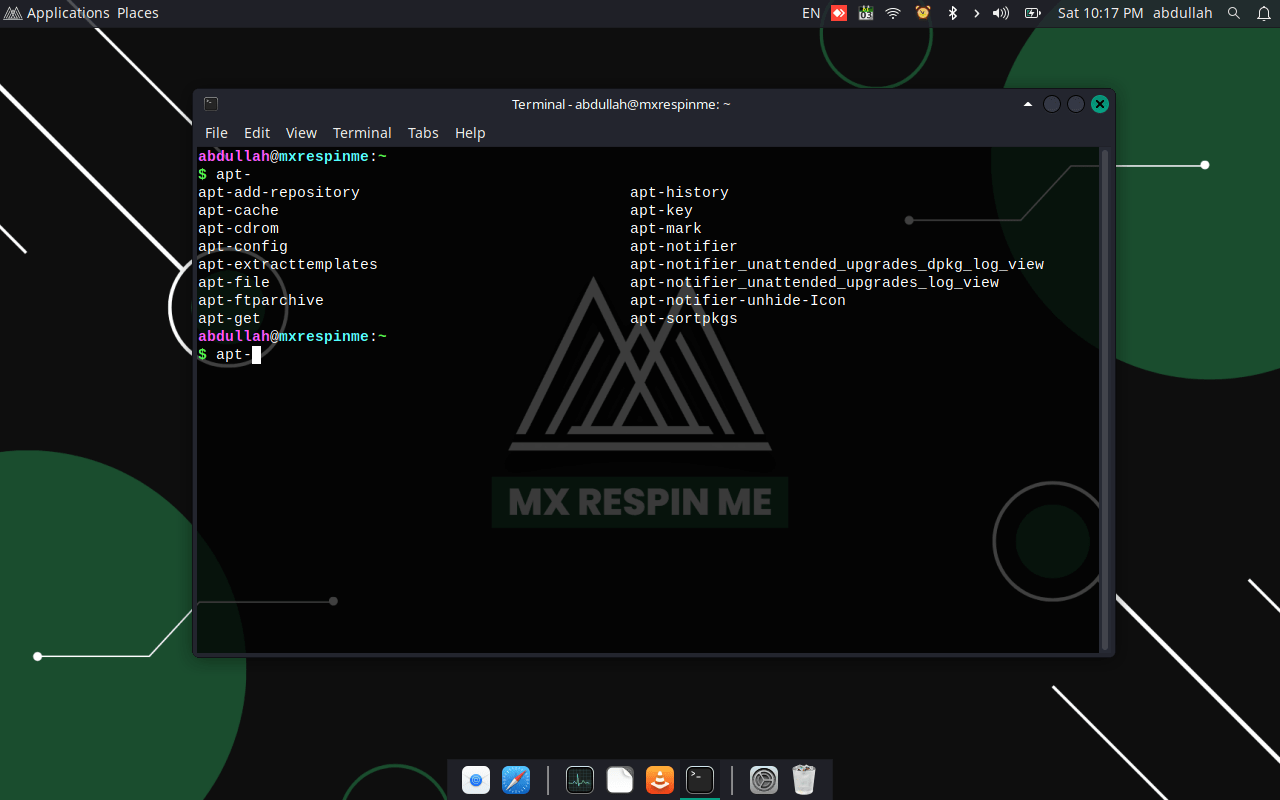Open the battery power indicator

point(1032,13)
